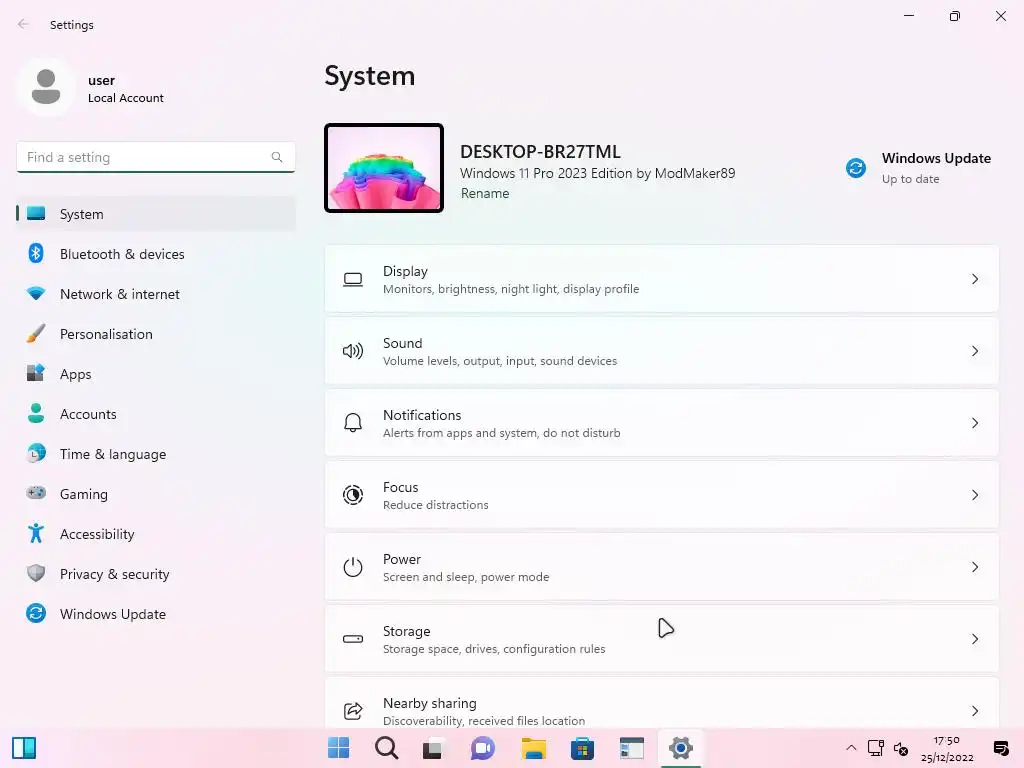
Task: Go back with the Settings back arrow
Action: click(x=24, y=24)
